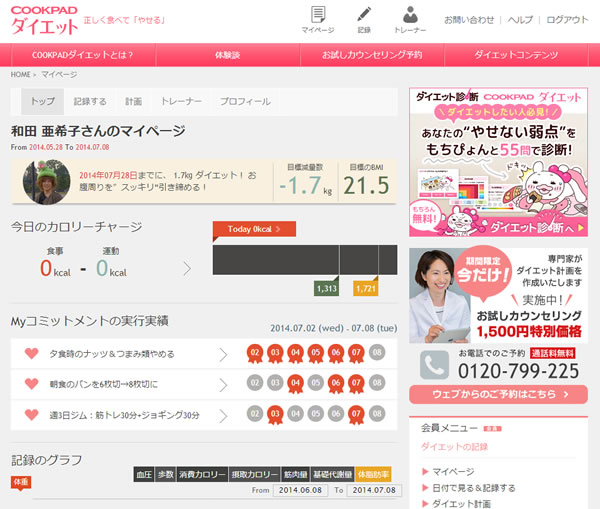Click heart icon beside 週3日ジム commitment
600x509 pixels.
31,412
